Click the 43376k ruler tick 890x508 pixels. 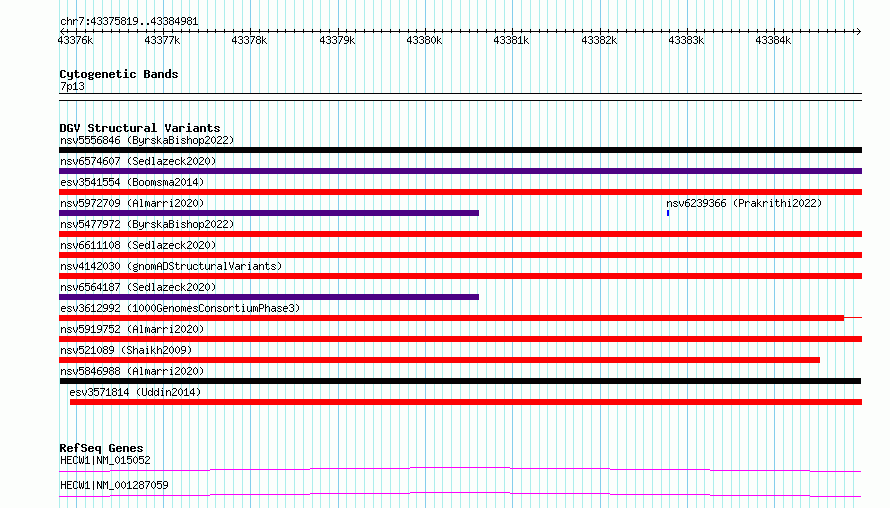point(75,40)
